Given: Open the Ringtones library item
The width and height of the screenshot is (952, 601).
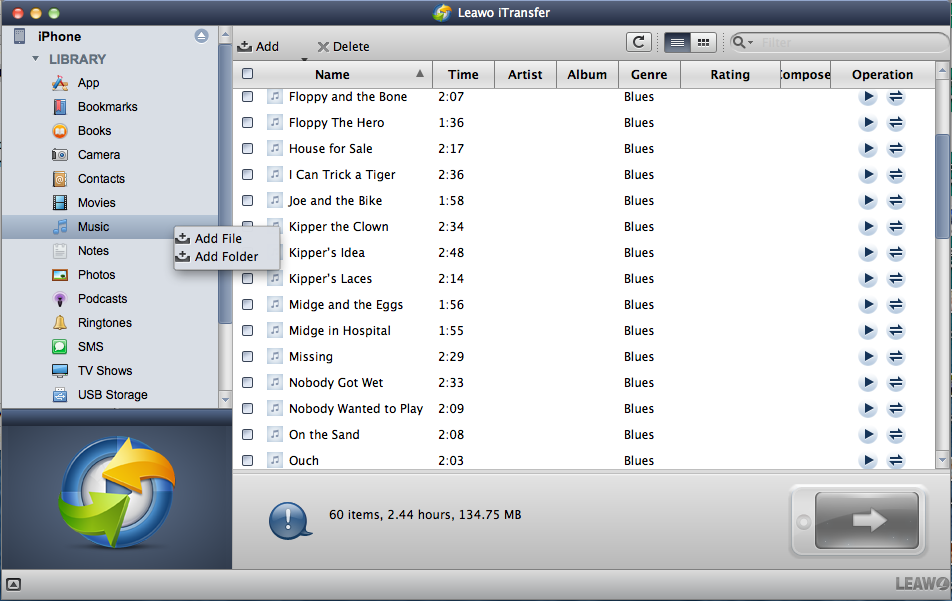Looking at the screenshot, I should (x=104, y=323).
